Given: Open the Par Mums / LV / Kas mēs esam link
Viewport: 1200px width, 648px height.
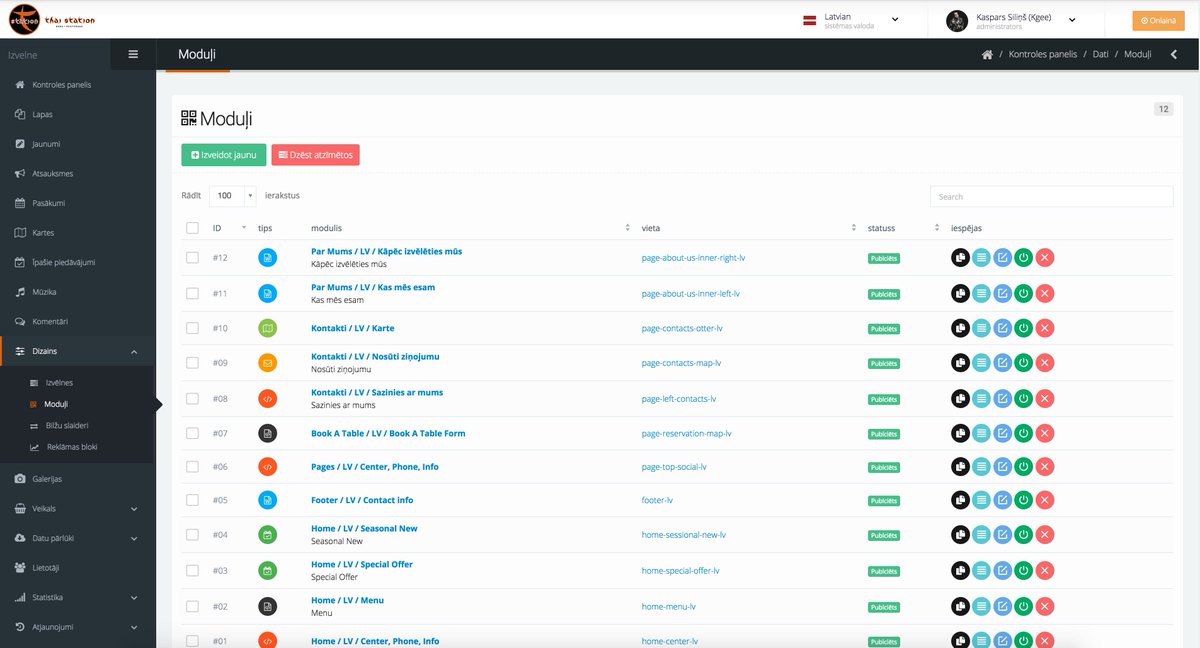Looking at the screenshot, I should (373, 288).
